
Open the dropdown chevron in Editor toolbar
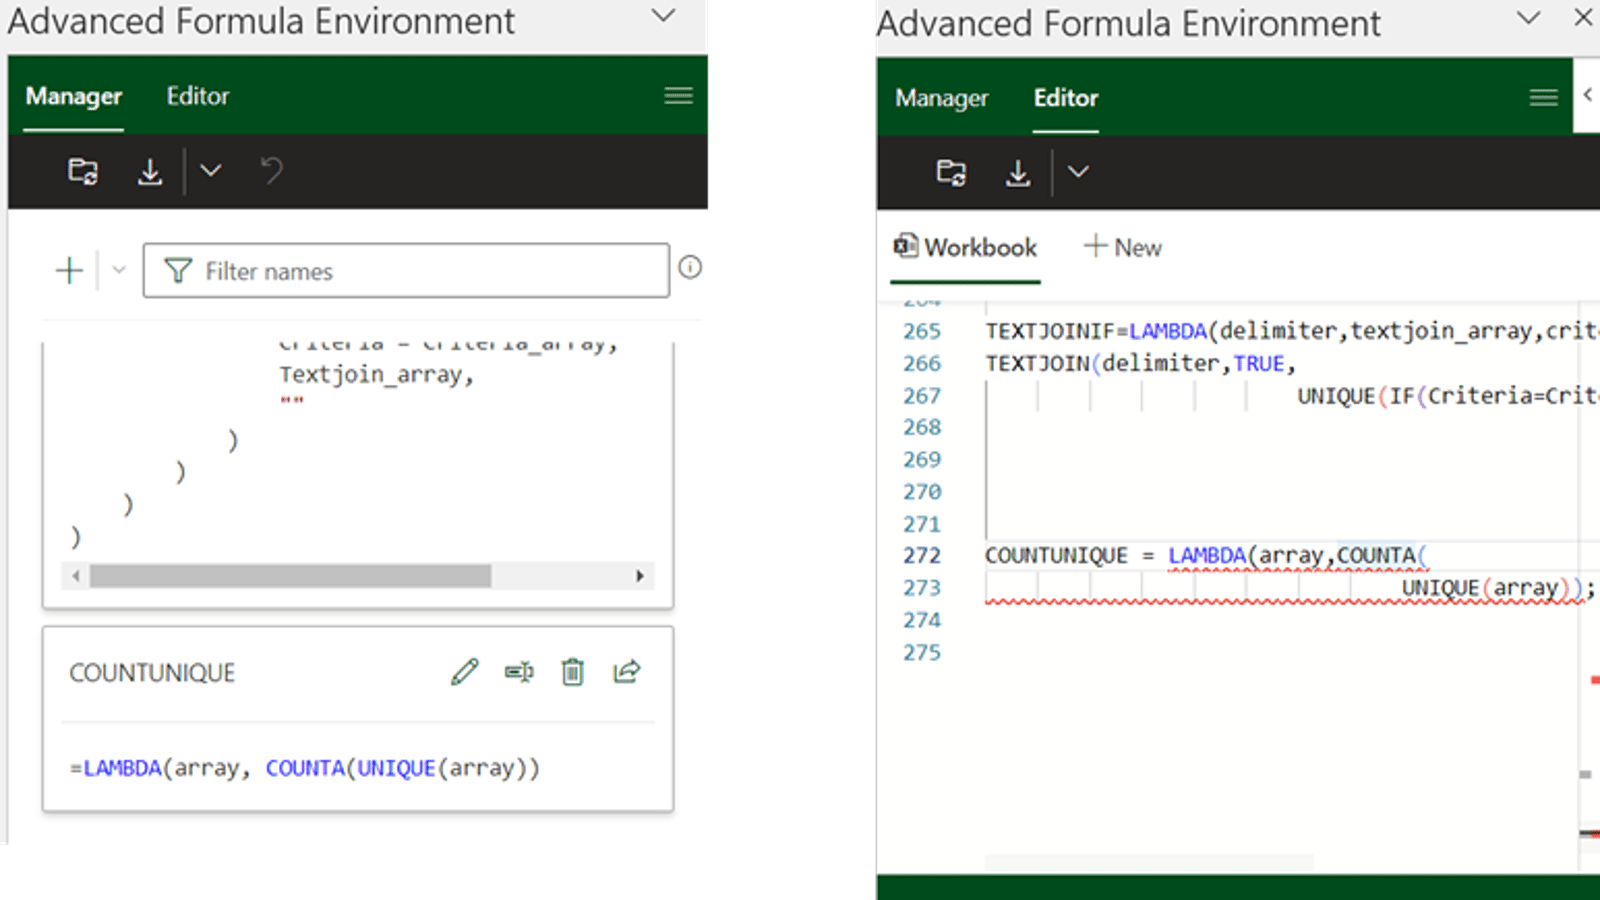click(1078, 172)
